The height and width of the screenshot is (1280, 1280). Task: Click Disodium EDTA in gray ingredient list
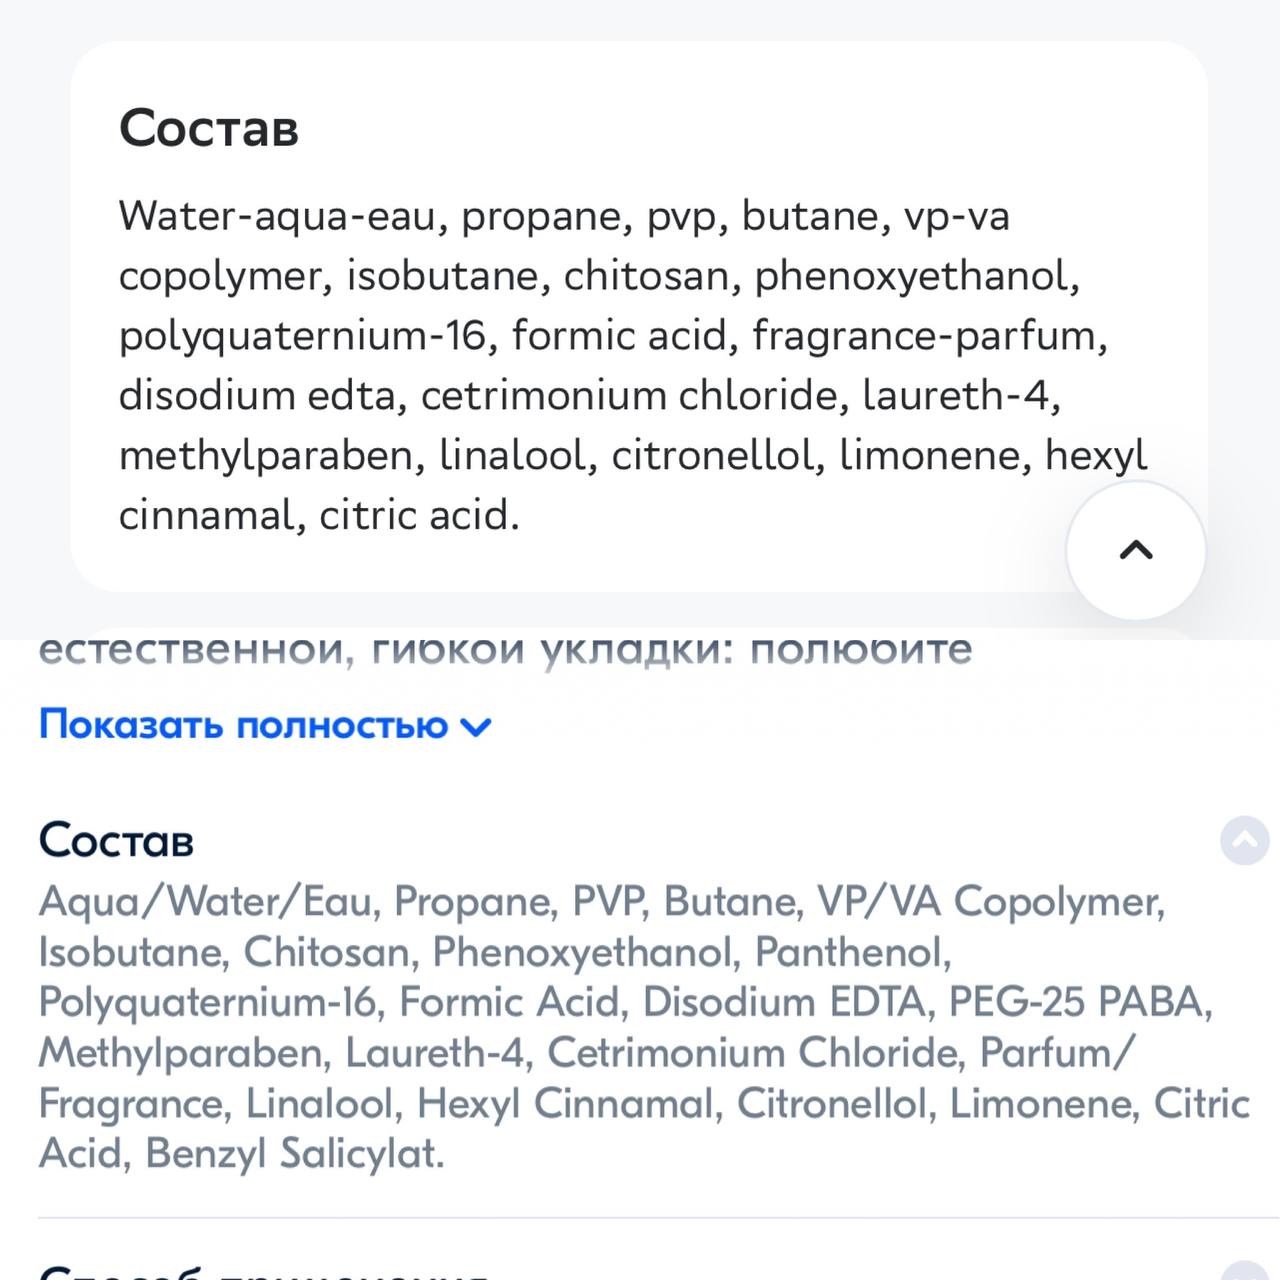tap(784, 1002)
